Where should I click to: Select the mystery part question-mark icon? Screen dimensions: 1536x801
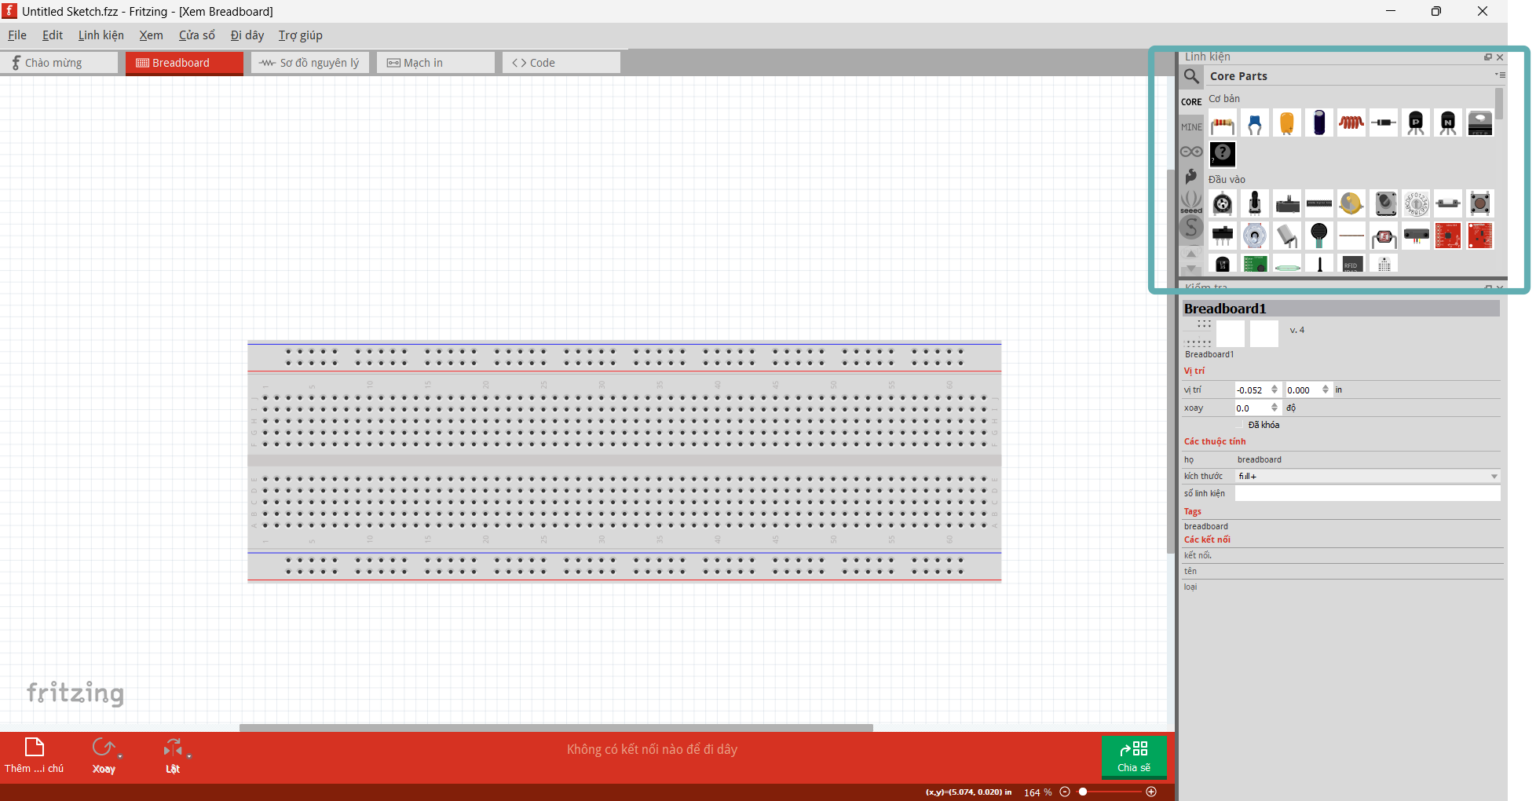1222,154
